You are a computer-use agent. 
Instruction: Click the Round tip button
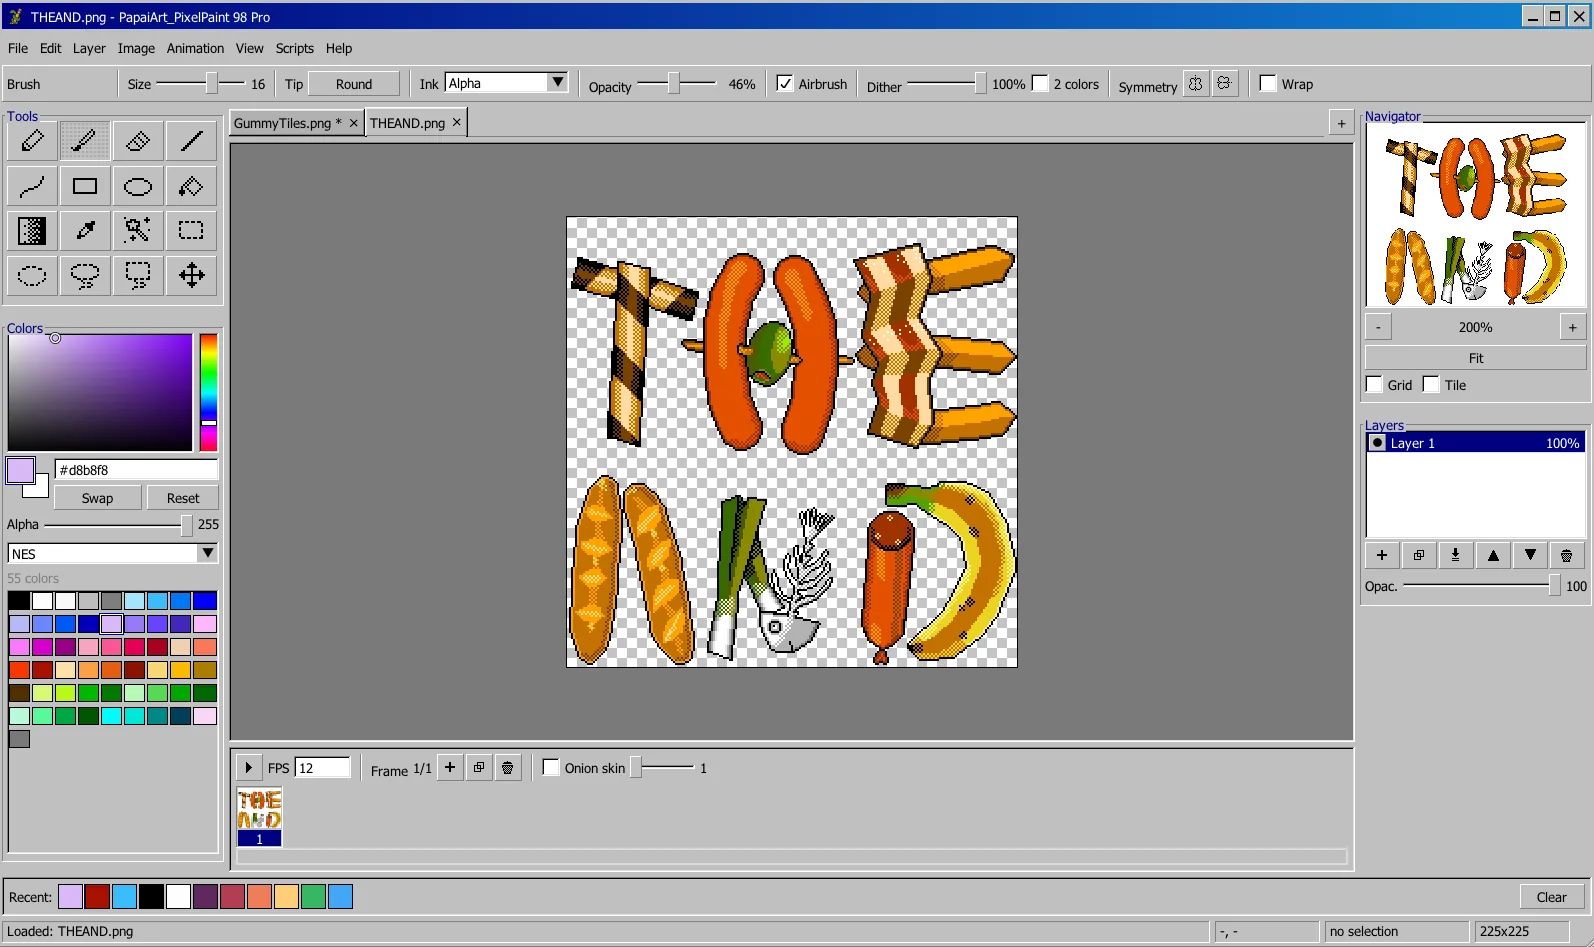point(354,84)
